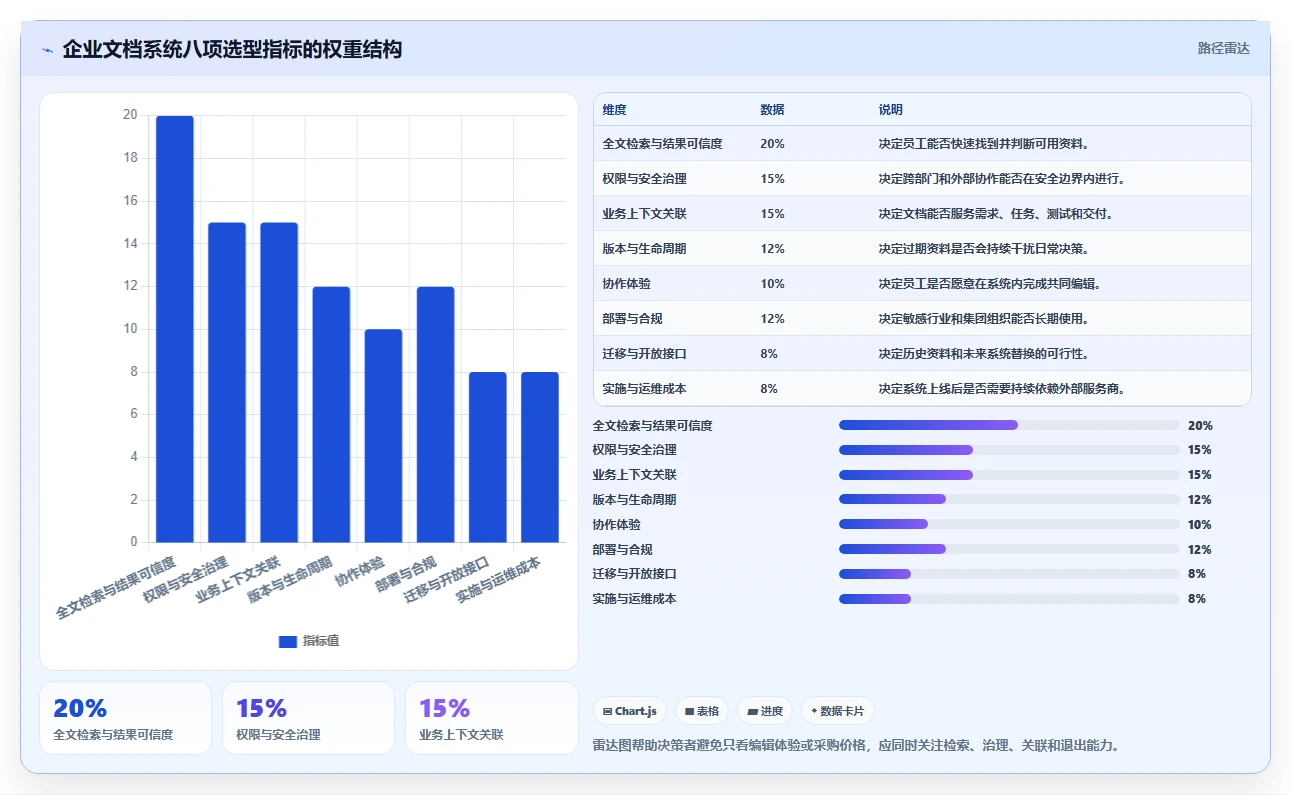Click the 指标值 legend text below the chart
Screen dimensions: 1291x795
321,641
